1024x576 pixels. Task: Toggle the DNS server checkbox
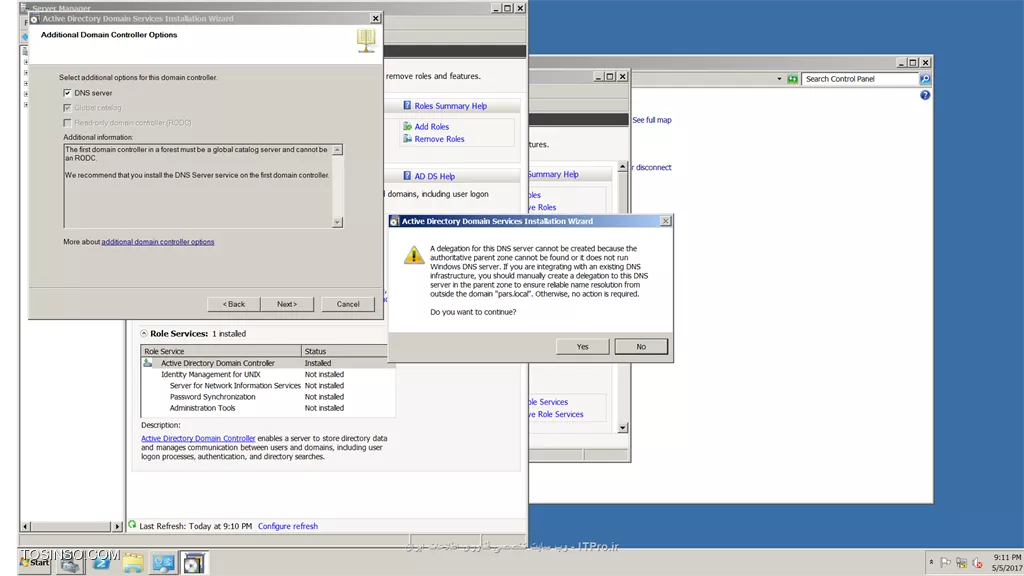[67, 93]
